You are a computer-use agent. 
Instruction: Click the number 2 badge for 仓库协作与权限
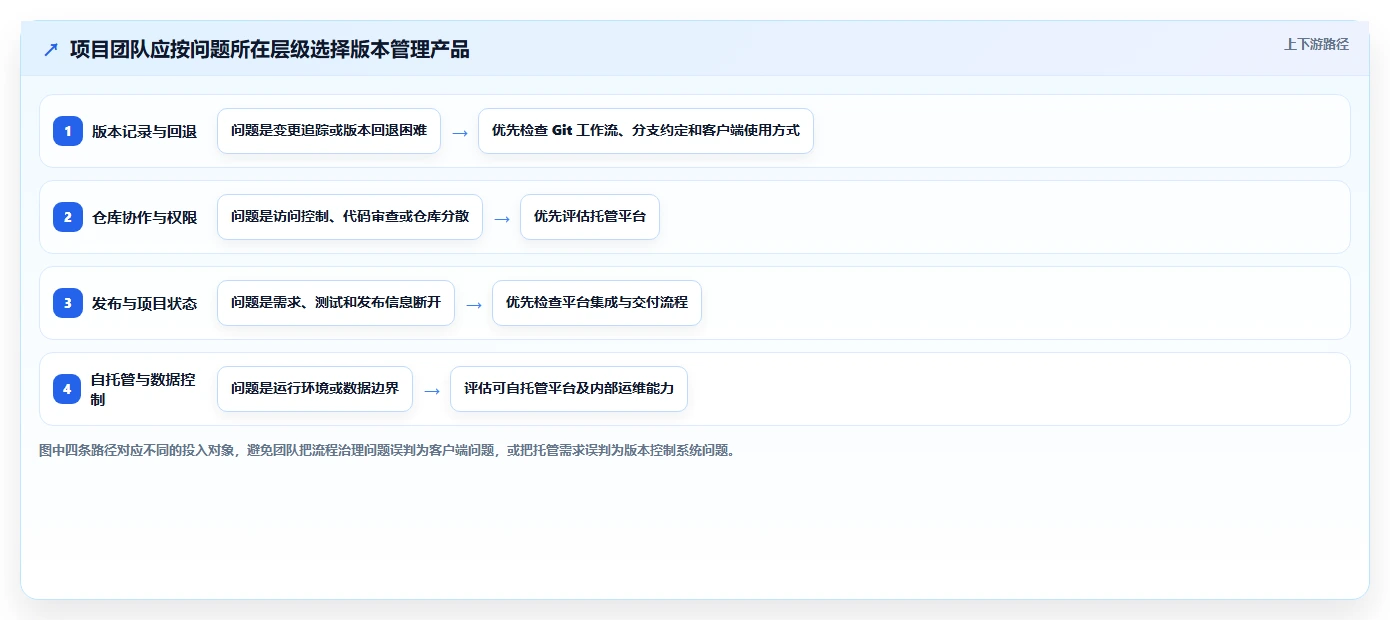click(x=68, y=217)
